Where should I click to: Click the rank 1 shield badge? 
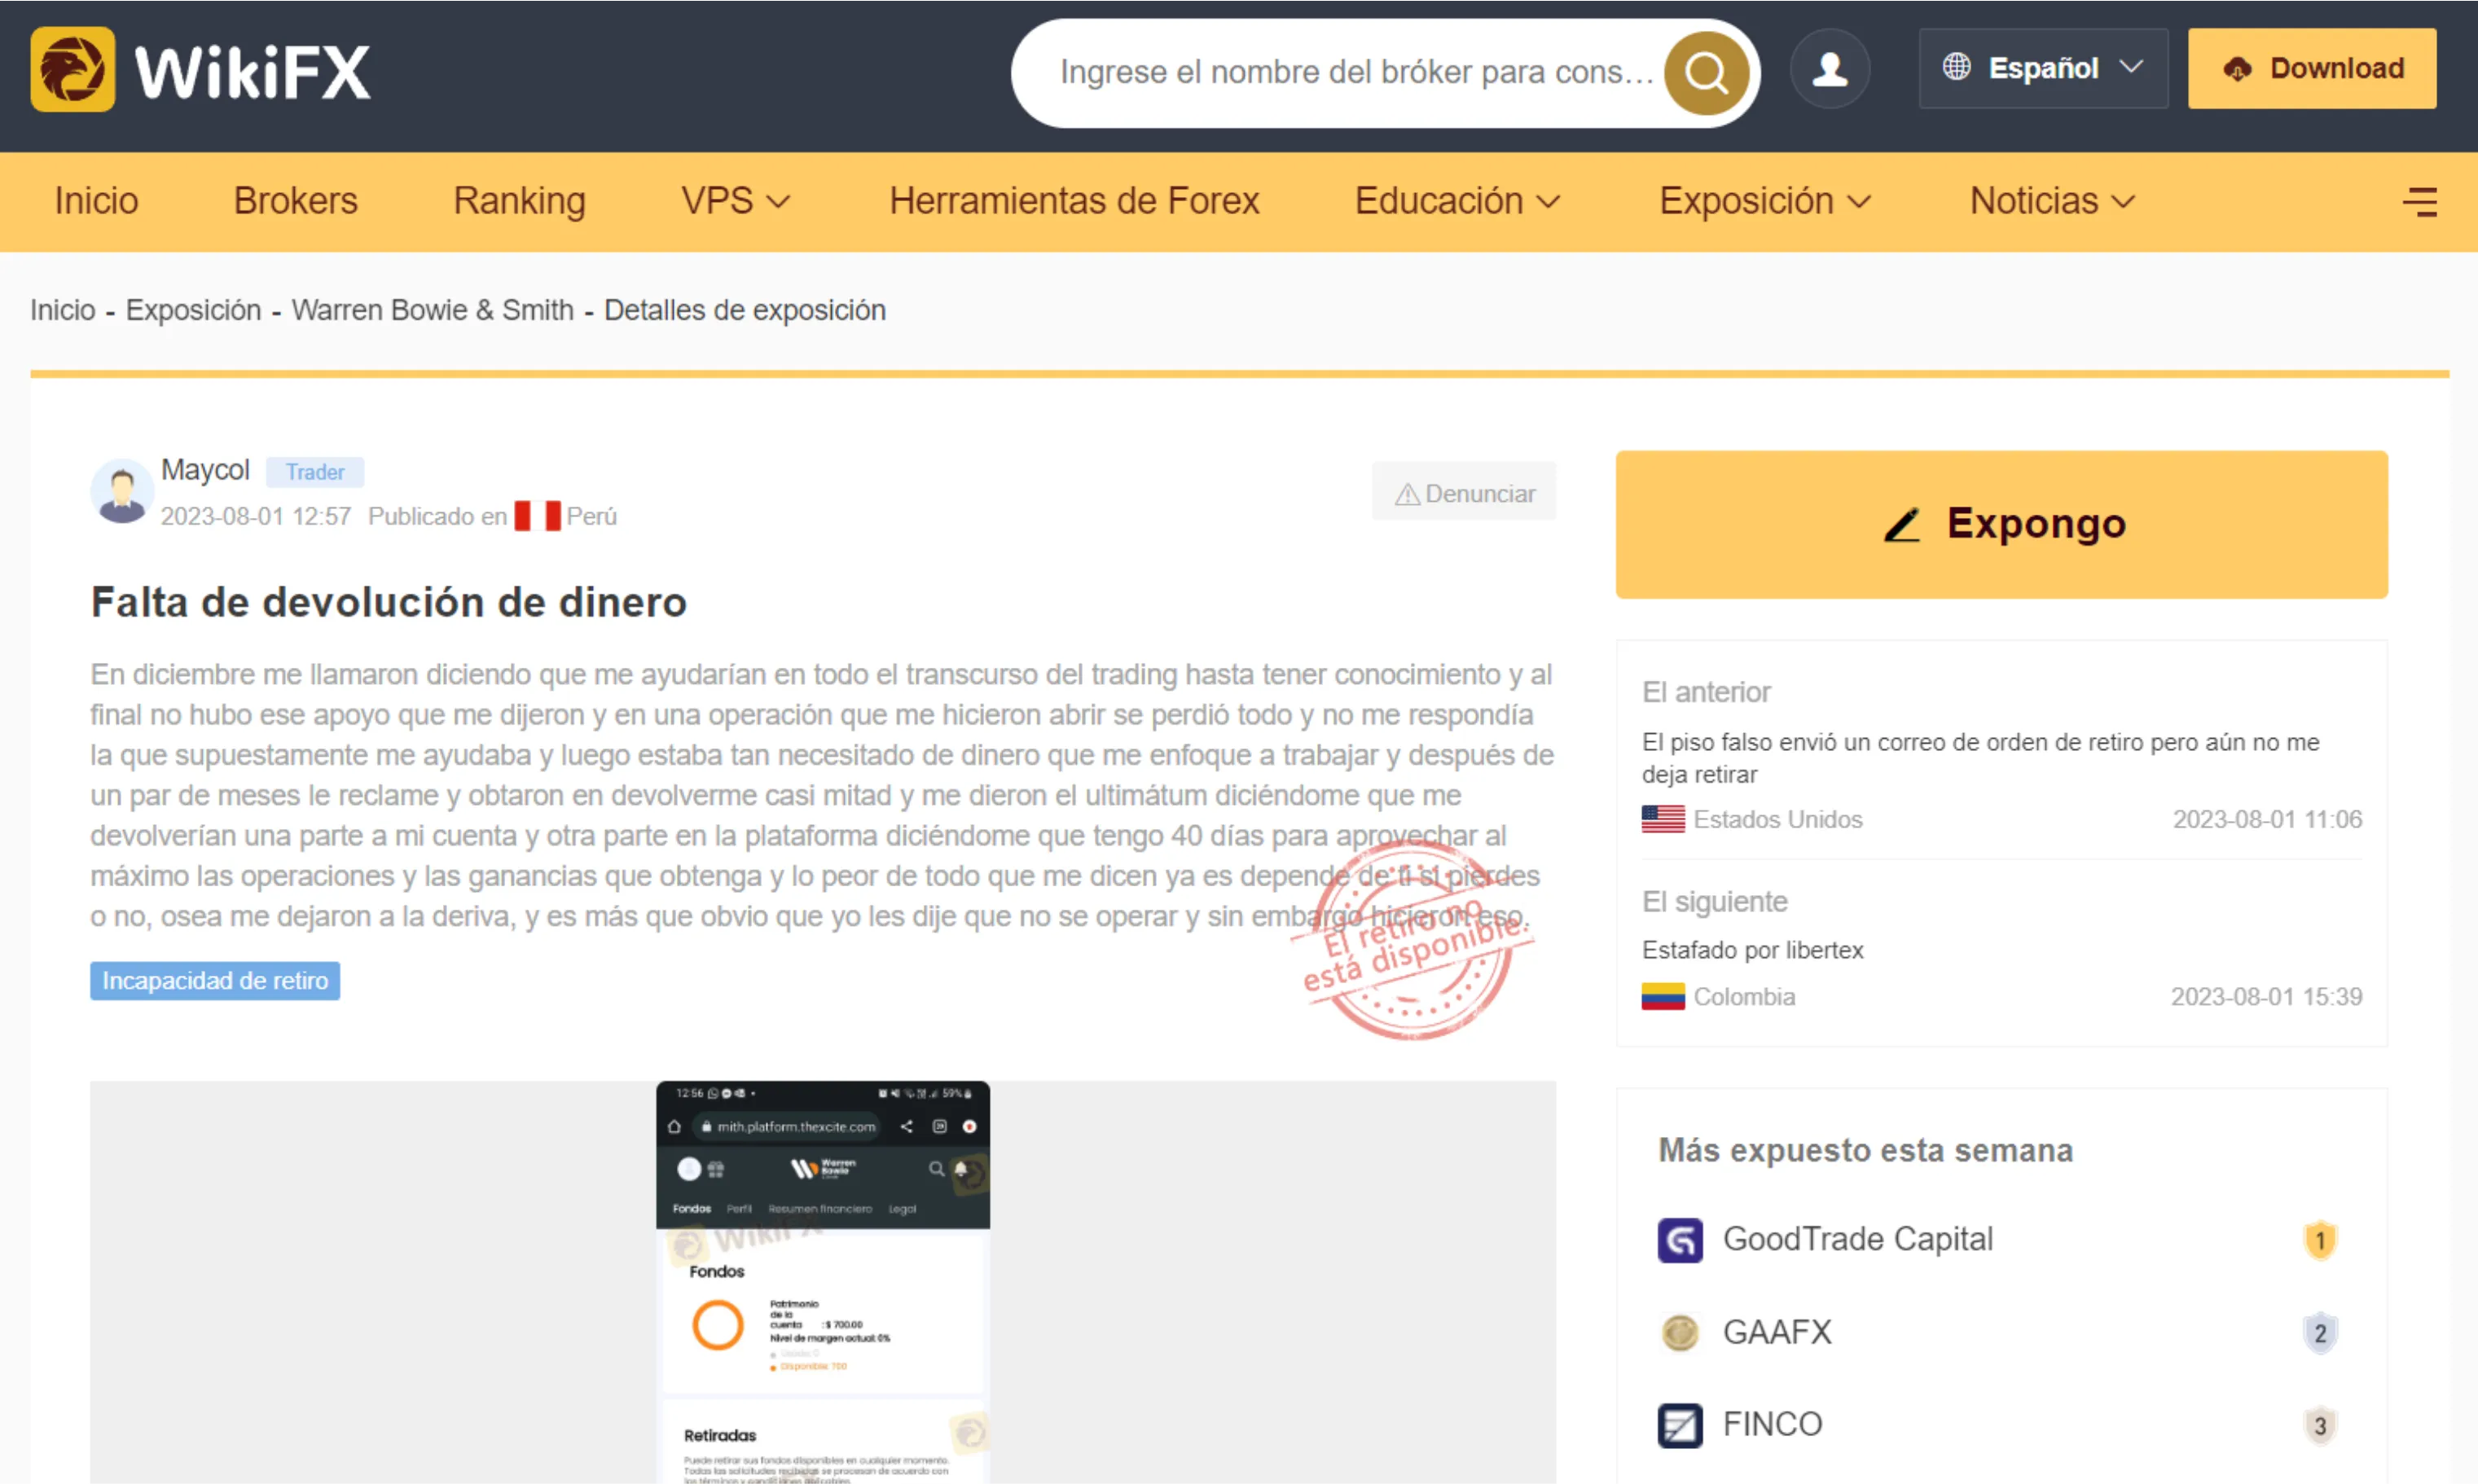[2320, 1241]
